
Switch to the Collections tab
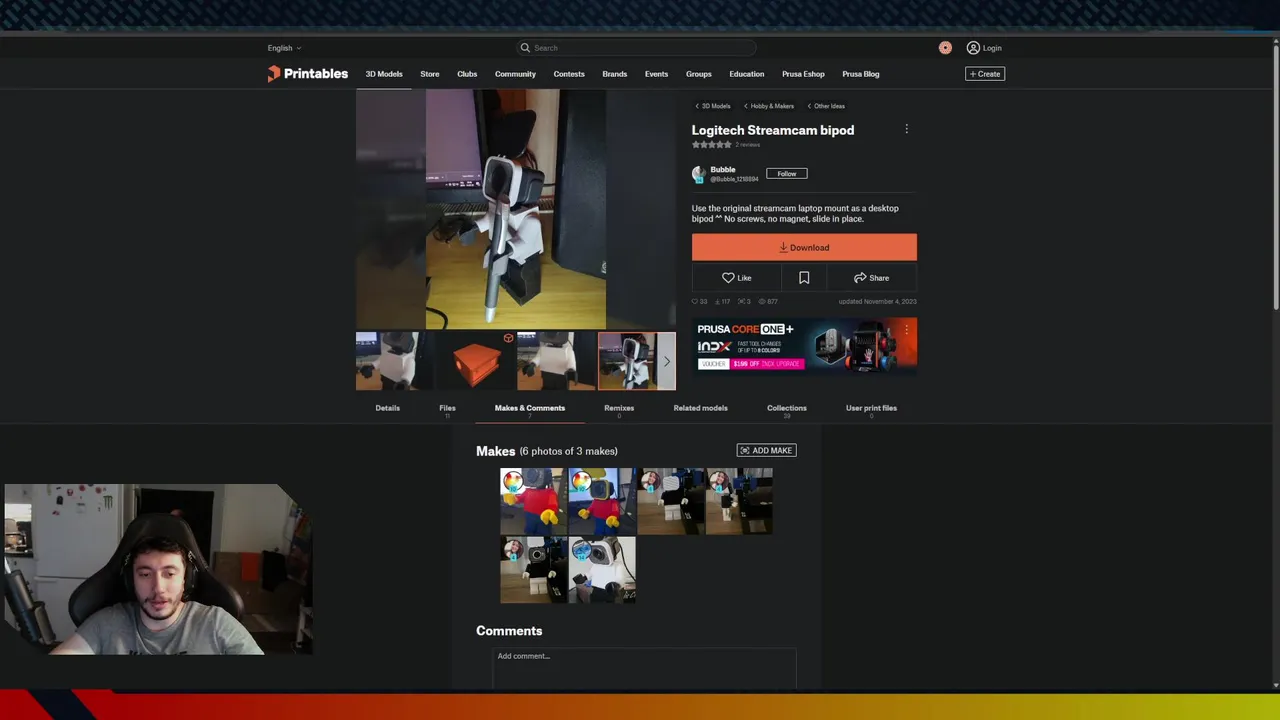pos(787,408)
